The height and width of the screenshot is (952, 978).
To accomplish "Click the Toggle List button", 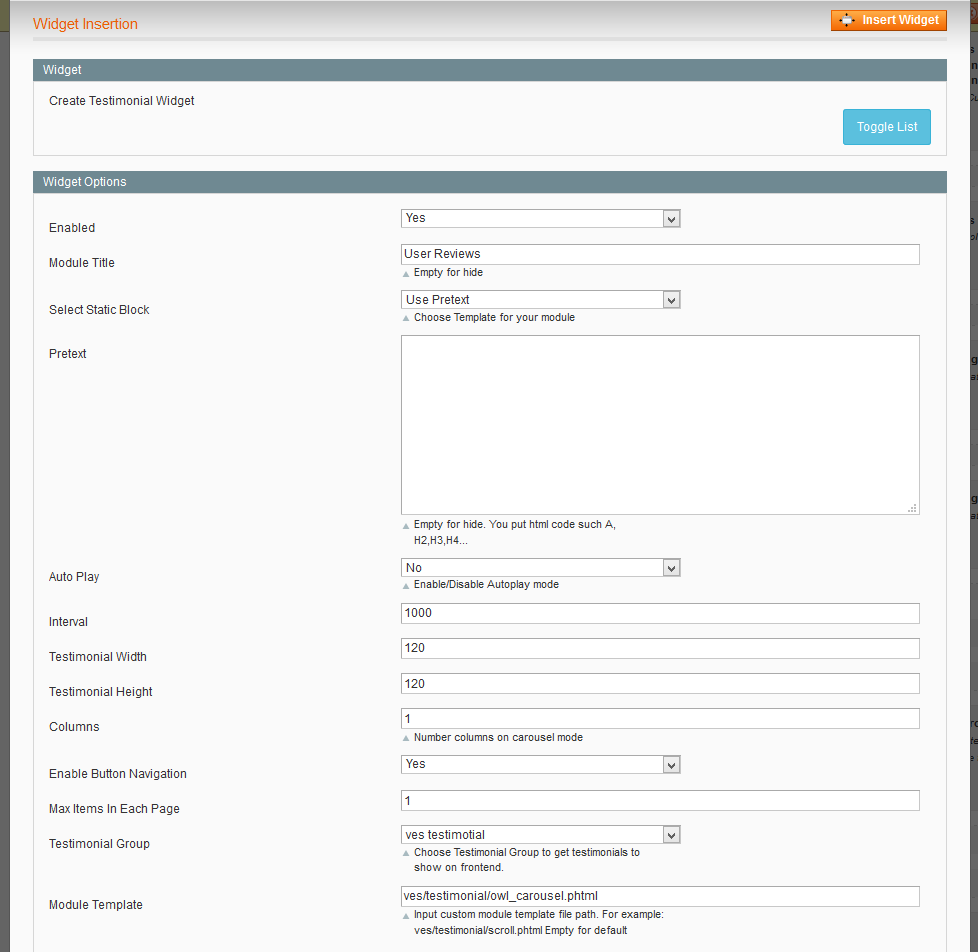I will pyautogui.click(x=886, y=127).
